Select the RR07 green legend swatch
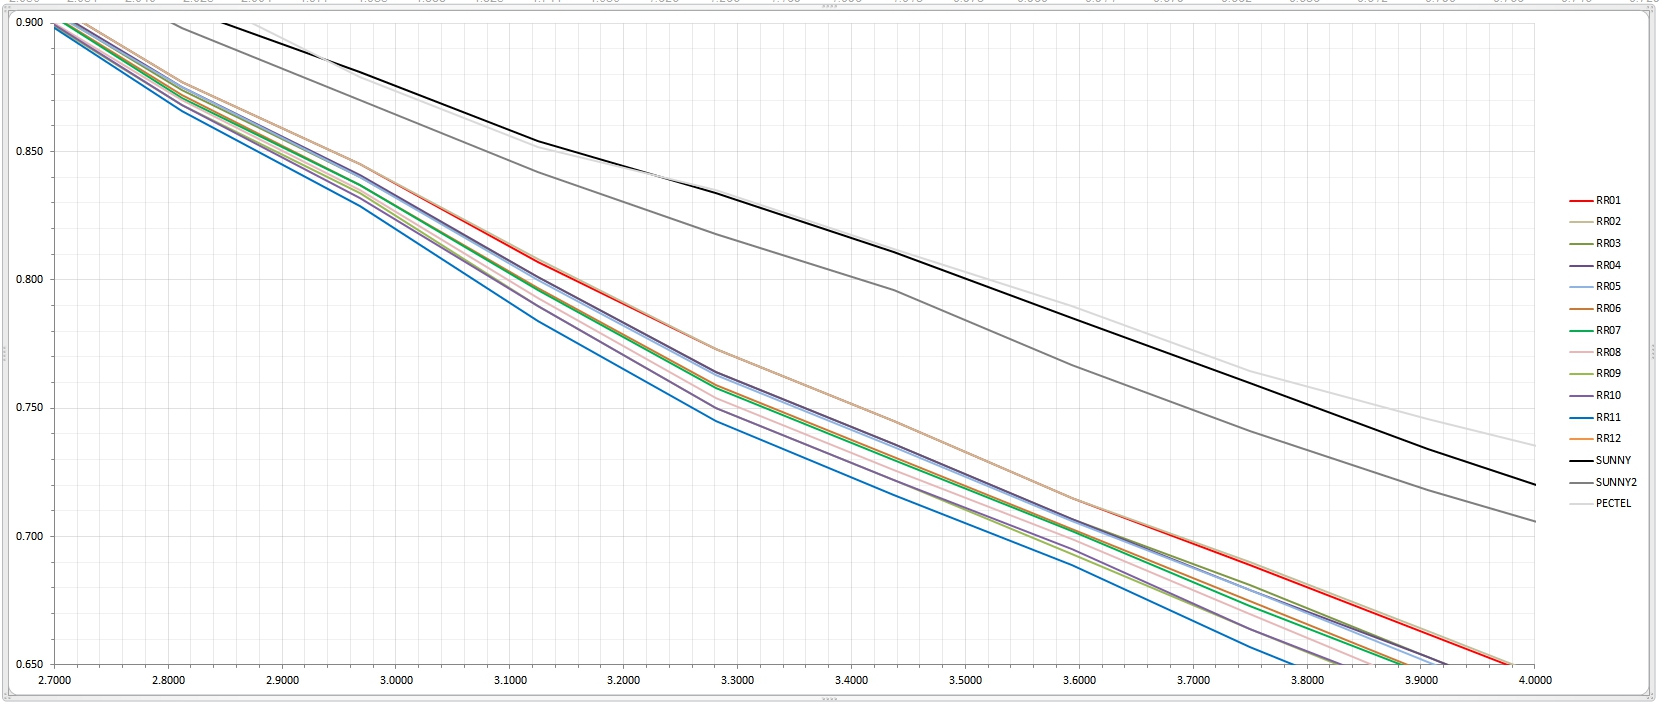1659x705 pixels. 1581,331
